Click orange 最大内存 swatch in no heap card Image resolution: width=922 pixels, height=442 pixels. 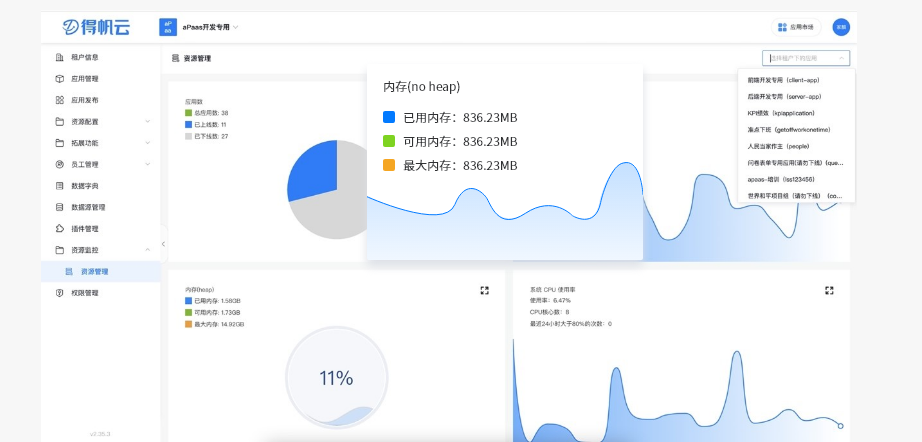tap(389, 165)
